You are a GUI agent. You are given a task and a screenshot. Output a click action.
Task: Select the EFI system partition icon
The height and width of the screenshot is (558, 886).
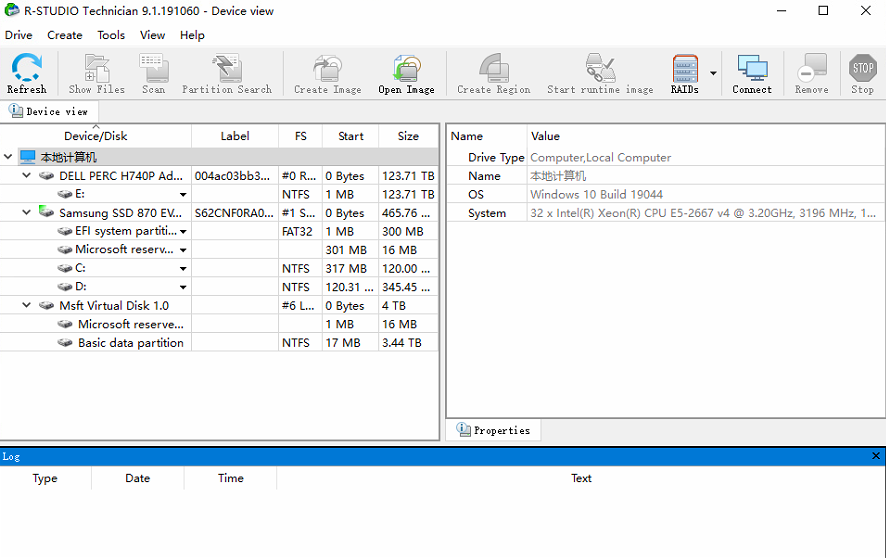tap(65, 232)
